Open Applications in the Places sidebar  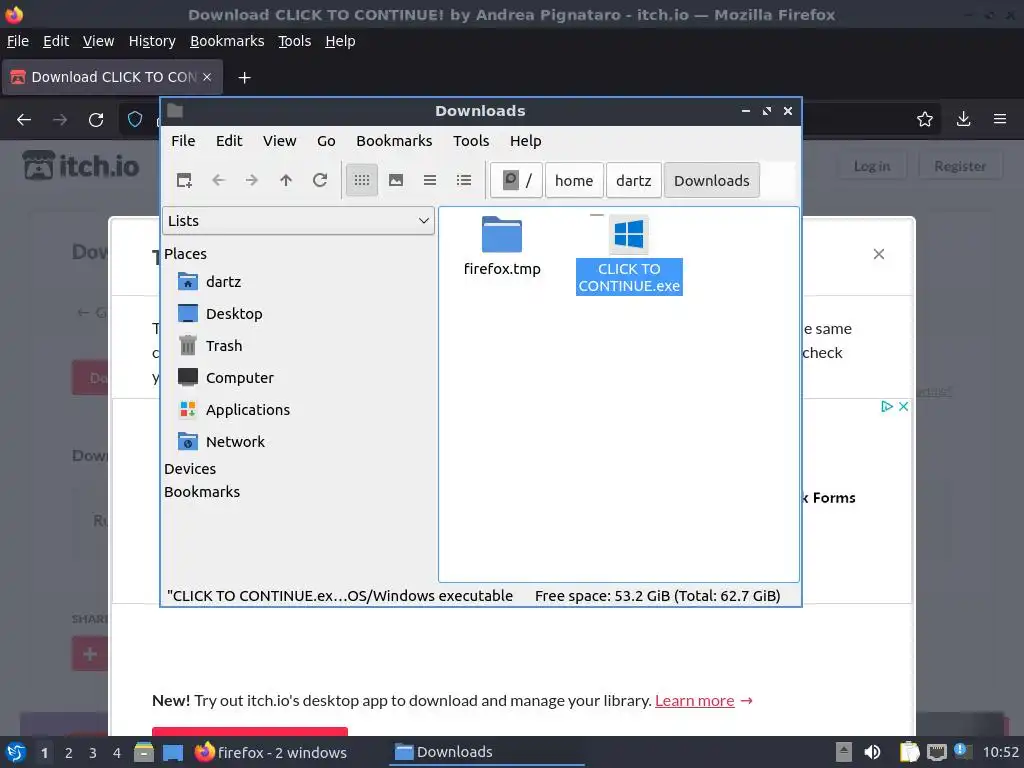[x=248, y=409]
